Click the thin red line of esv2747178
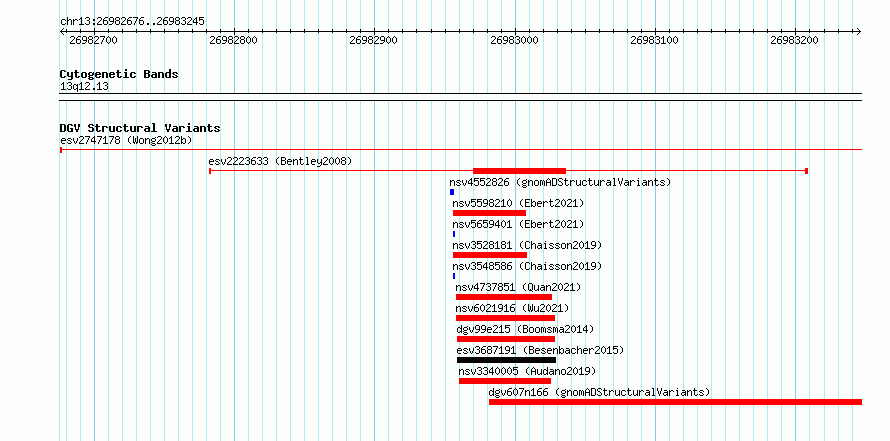890x441 pixels. coord(461,150)
